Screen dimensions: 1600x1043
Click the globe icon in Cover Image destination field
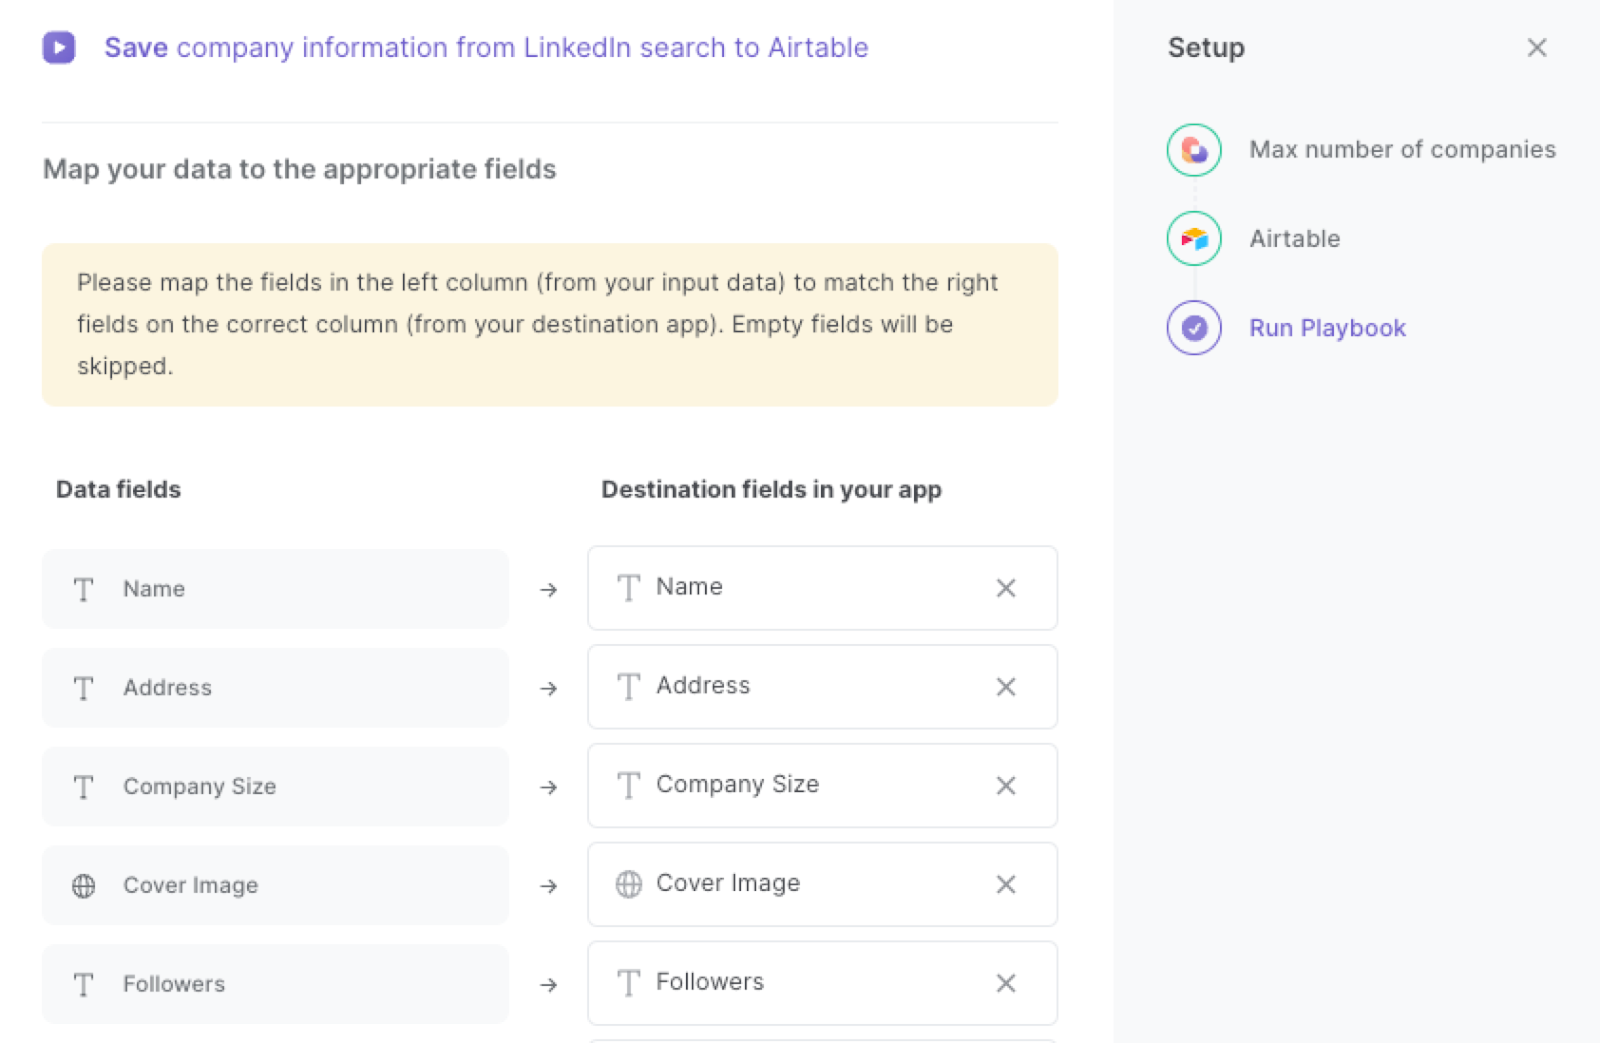pyautogui.click(x=628, y=884)
